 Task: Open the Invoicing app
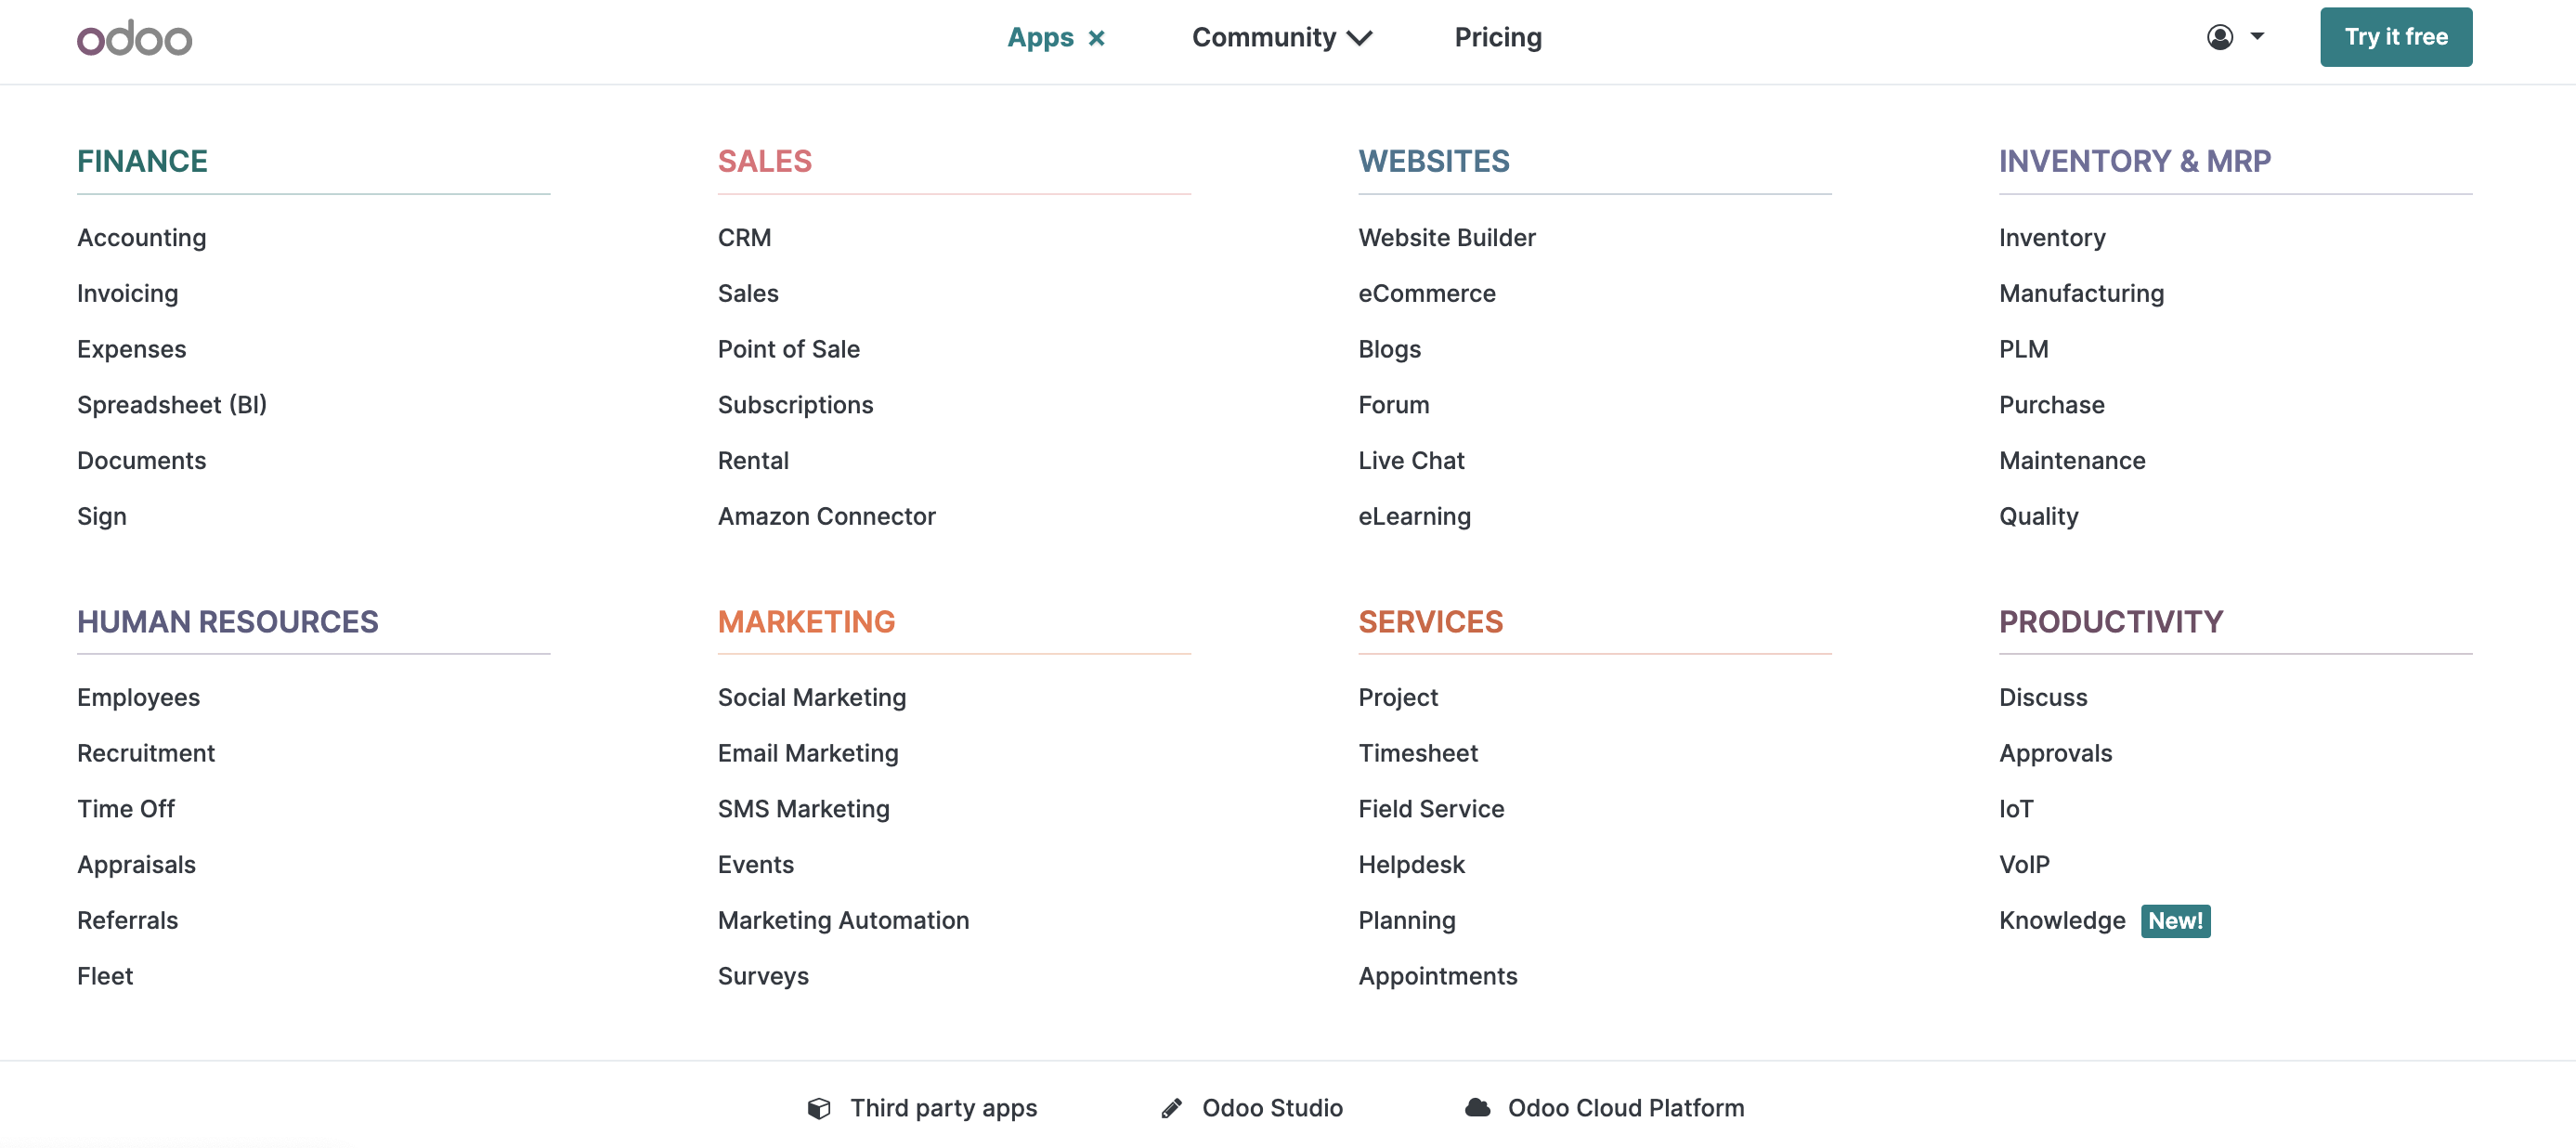pos(128,294)
